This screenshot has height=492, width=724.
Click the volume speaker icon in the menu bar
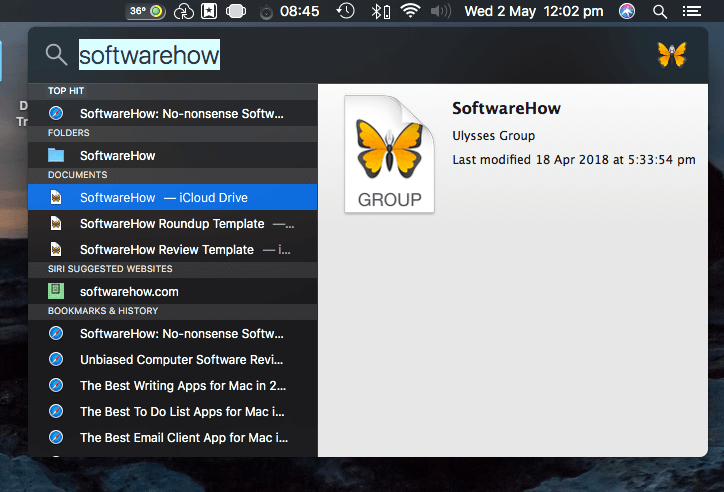click(x=440, y=11)
